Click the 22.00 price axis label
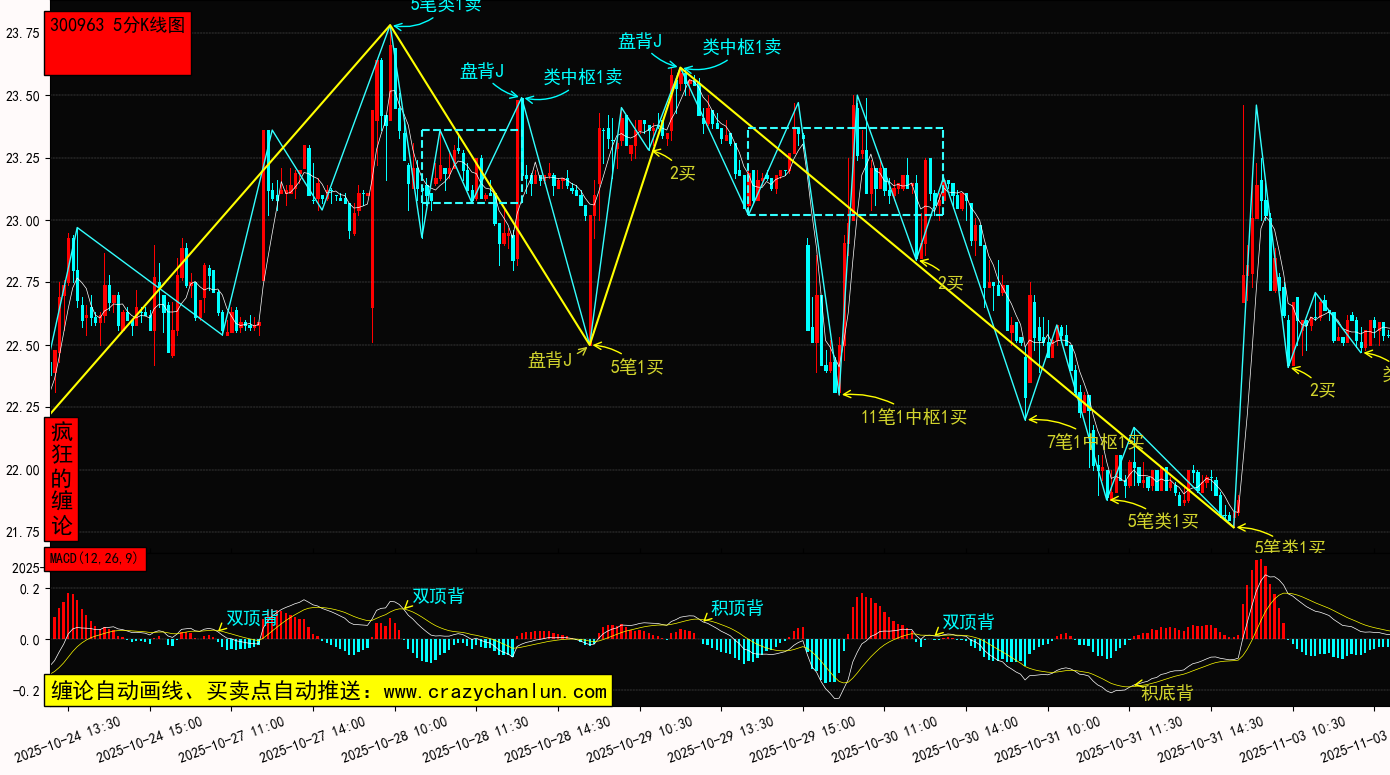Image resolution: width=1390 pixels, height=775 pixels. [x=22, y=470]
